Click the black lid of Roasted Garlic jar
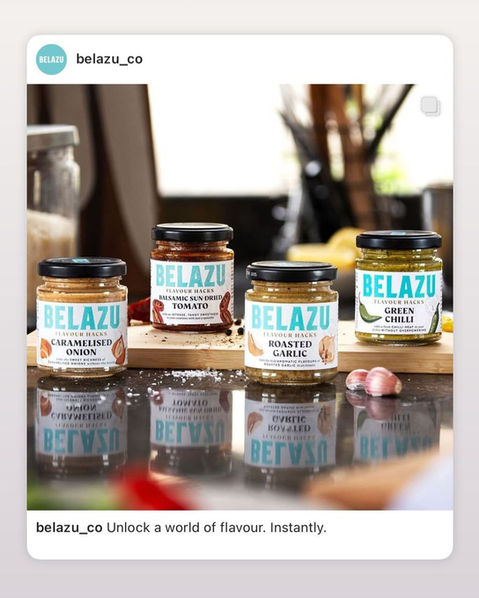This screenshot has height=598, width=479. 292,271
